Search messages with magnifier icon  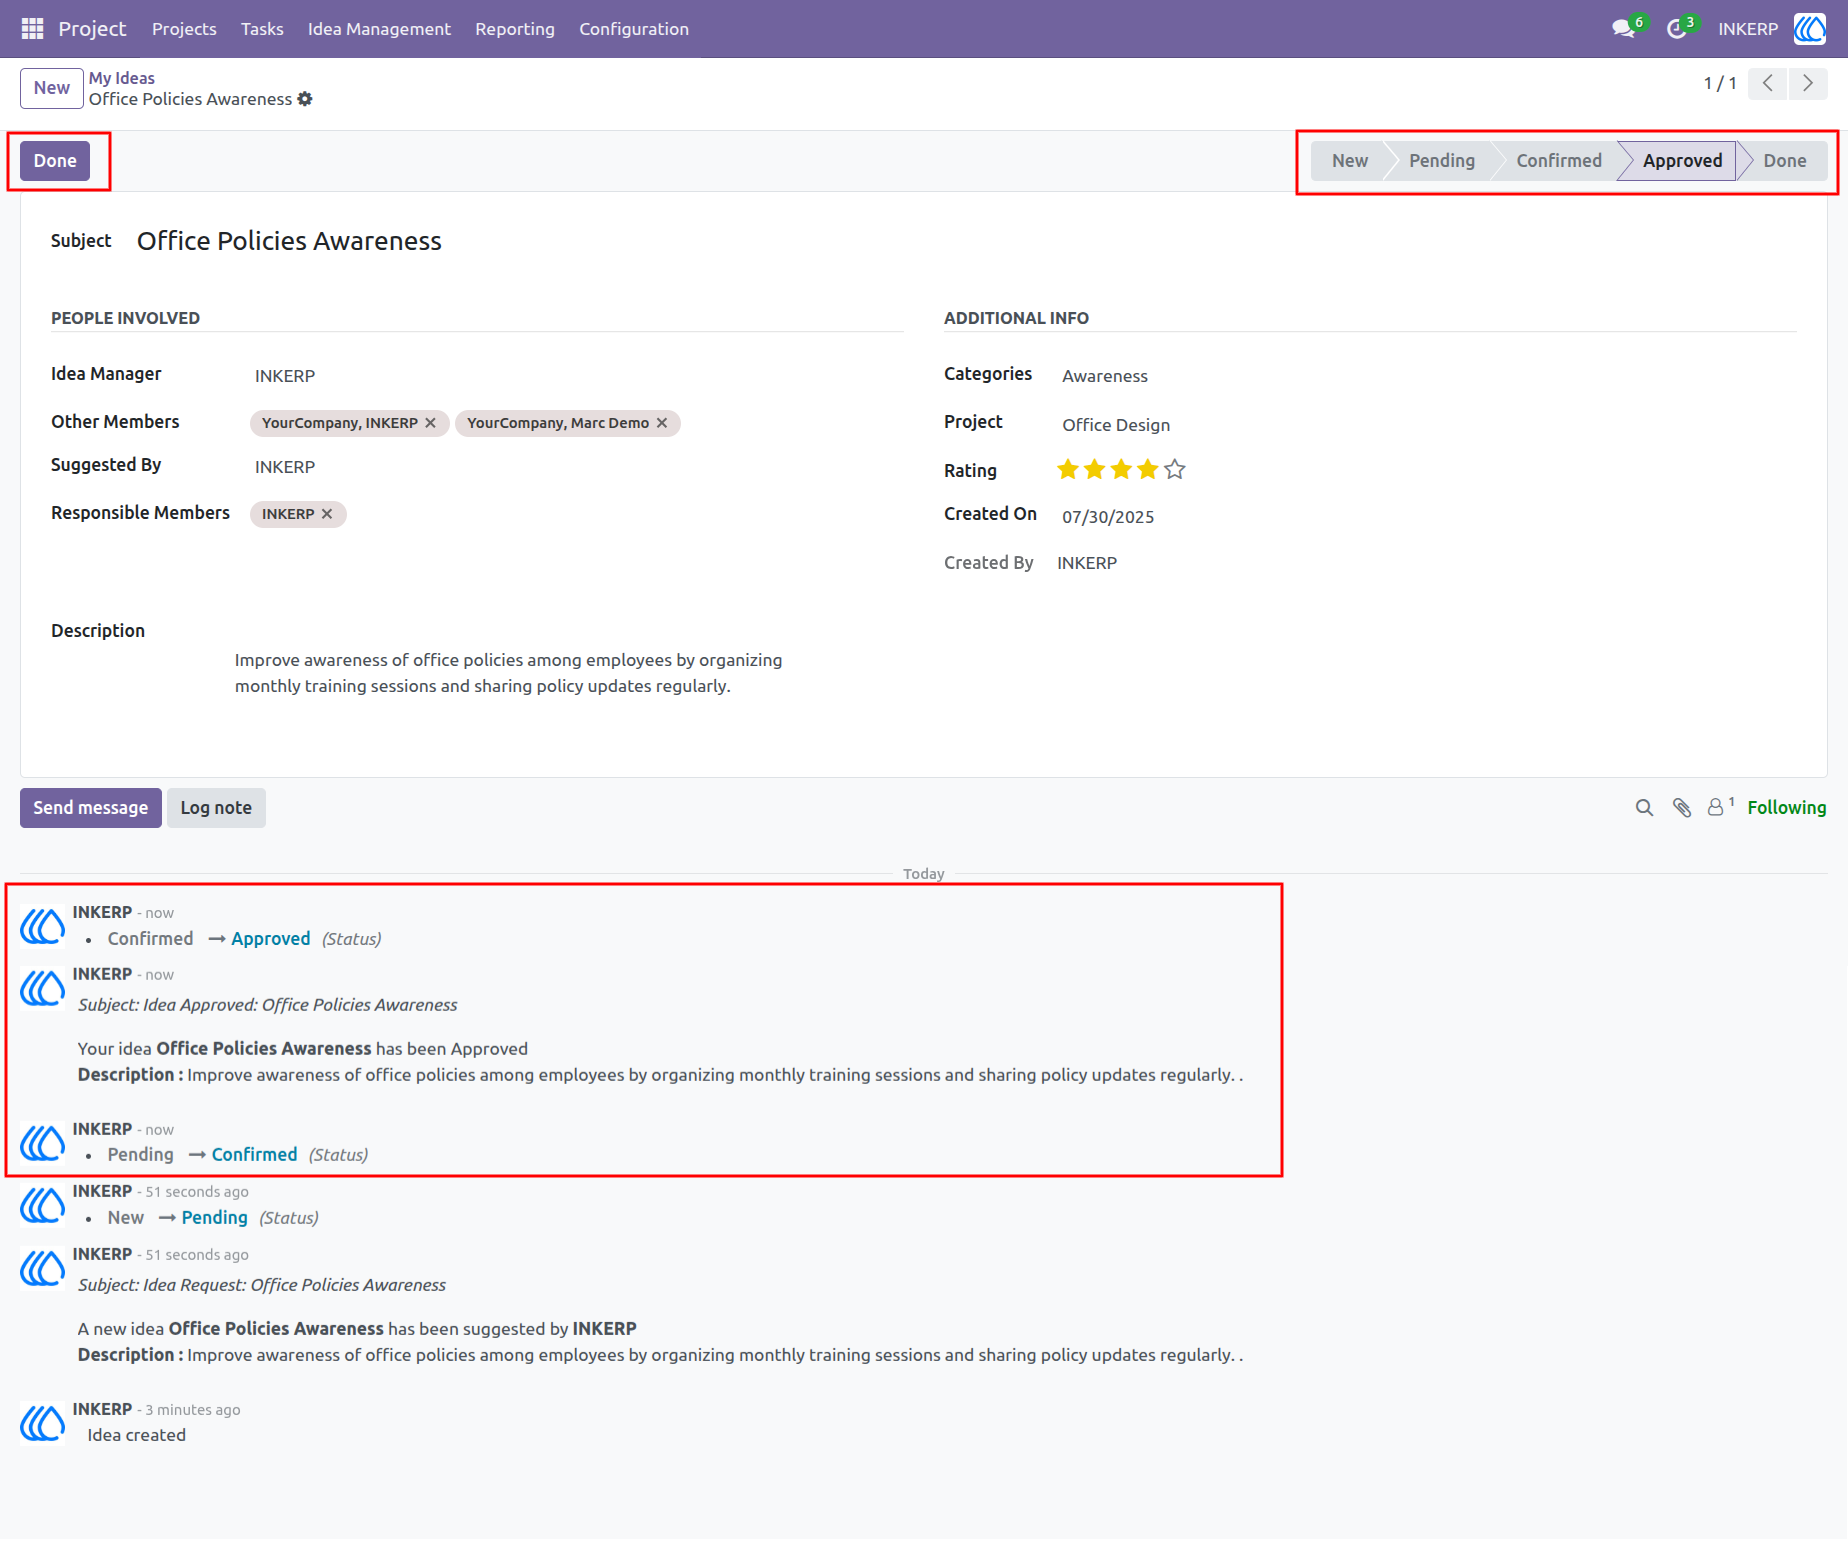point(1644,808)
